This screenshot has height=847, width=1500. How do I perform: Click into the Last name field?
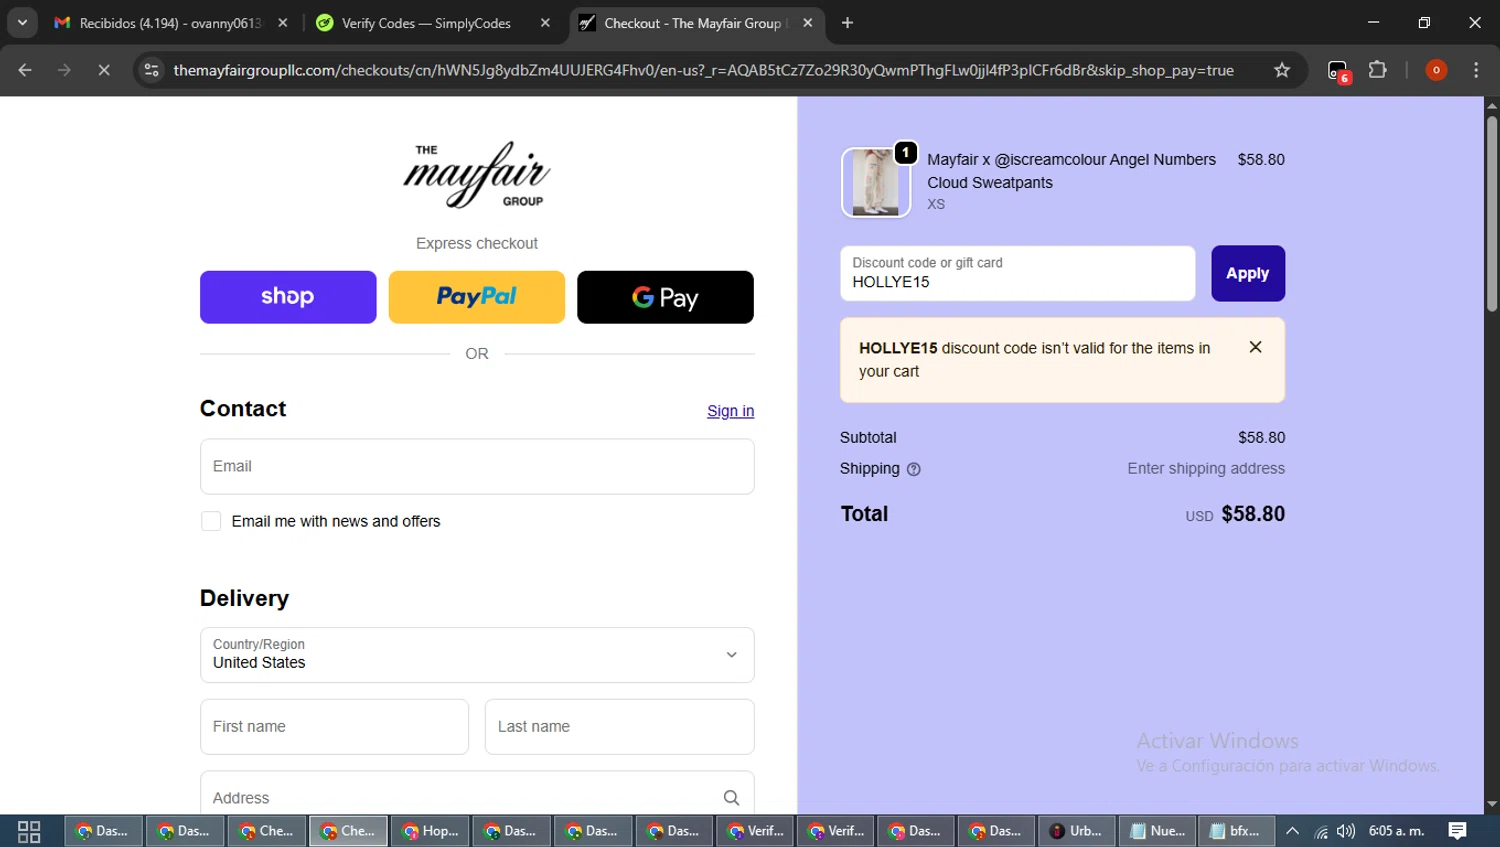(620, 727)
